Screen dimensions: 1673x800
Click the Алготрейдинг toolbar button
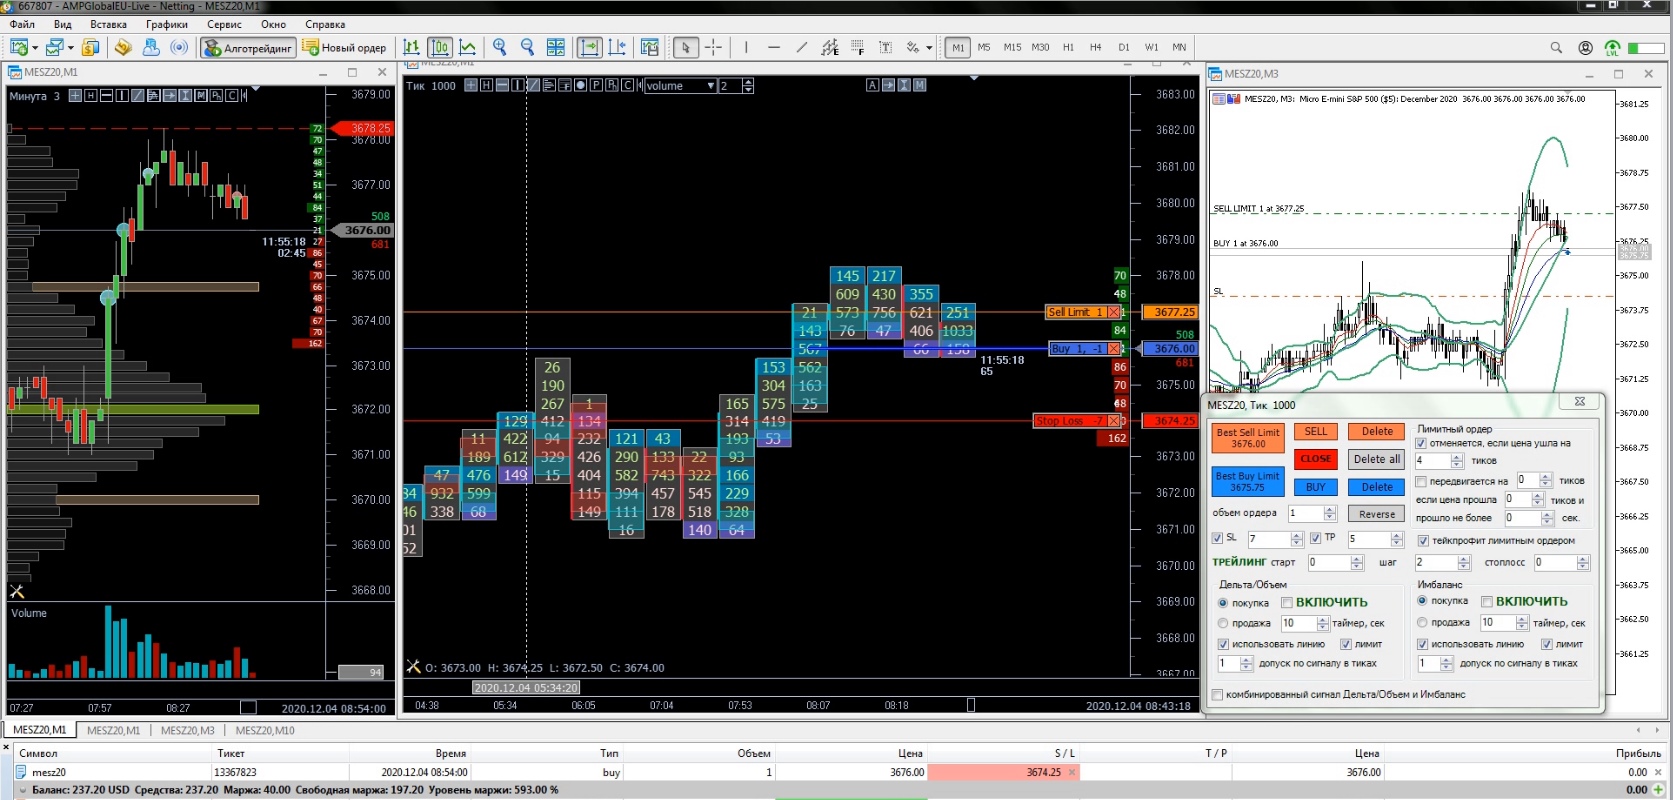tap(248, 47)
